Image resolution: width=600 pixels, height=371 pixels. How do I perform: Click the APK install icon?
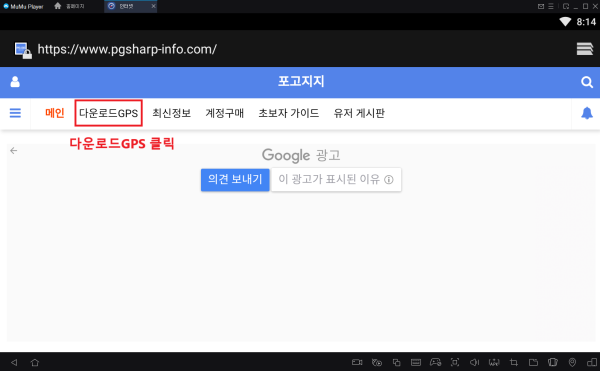[494, 362]
